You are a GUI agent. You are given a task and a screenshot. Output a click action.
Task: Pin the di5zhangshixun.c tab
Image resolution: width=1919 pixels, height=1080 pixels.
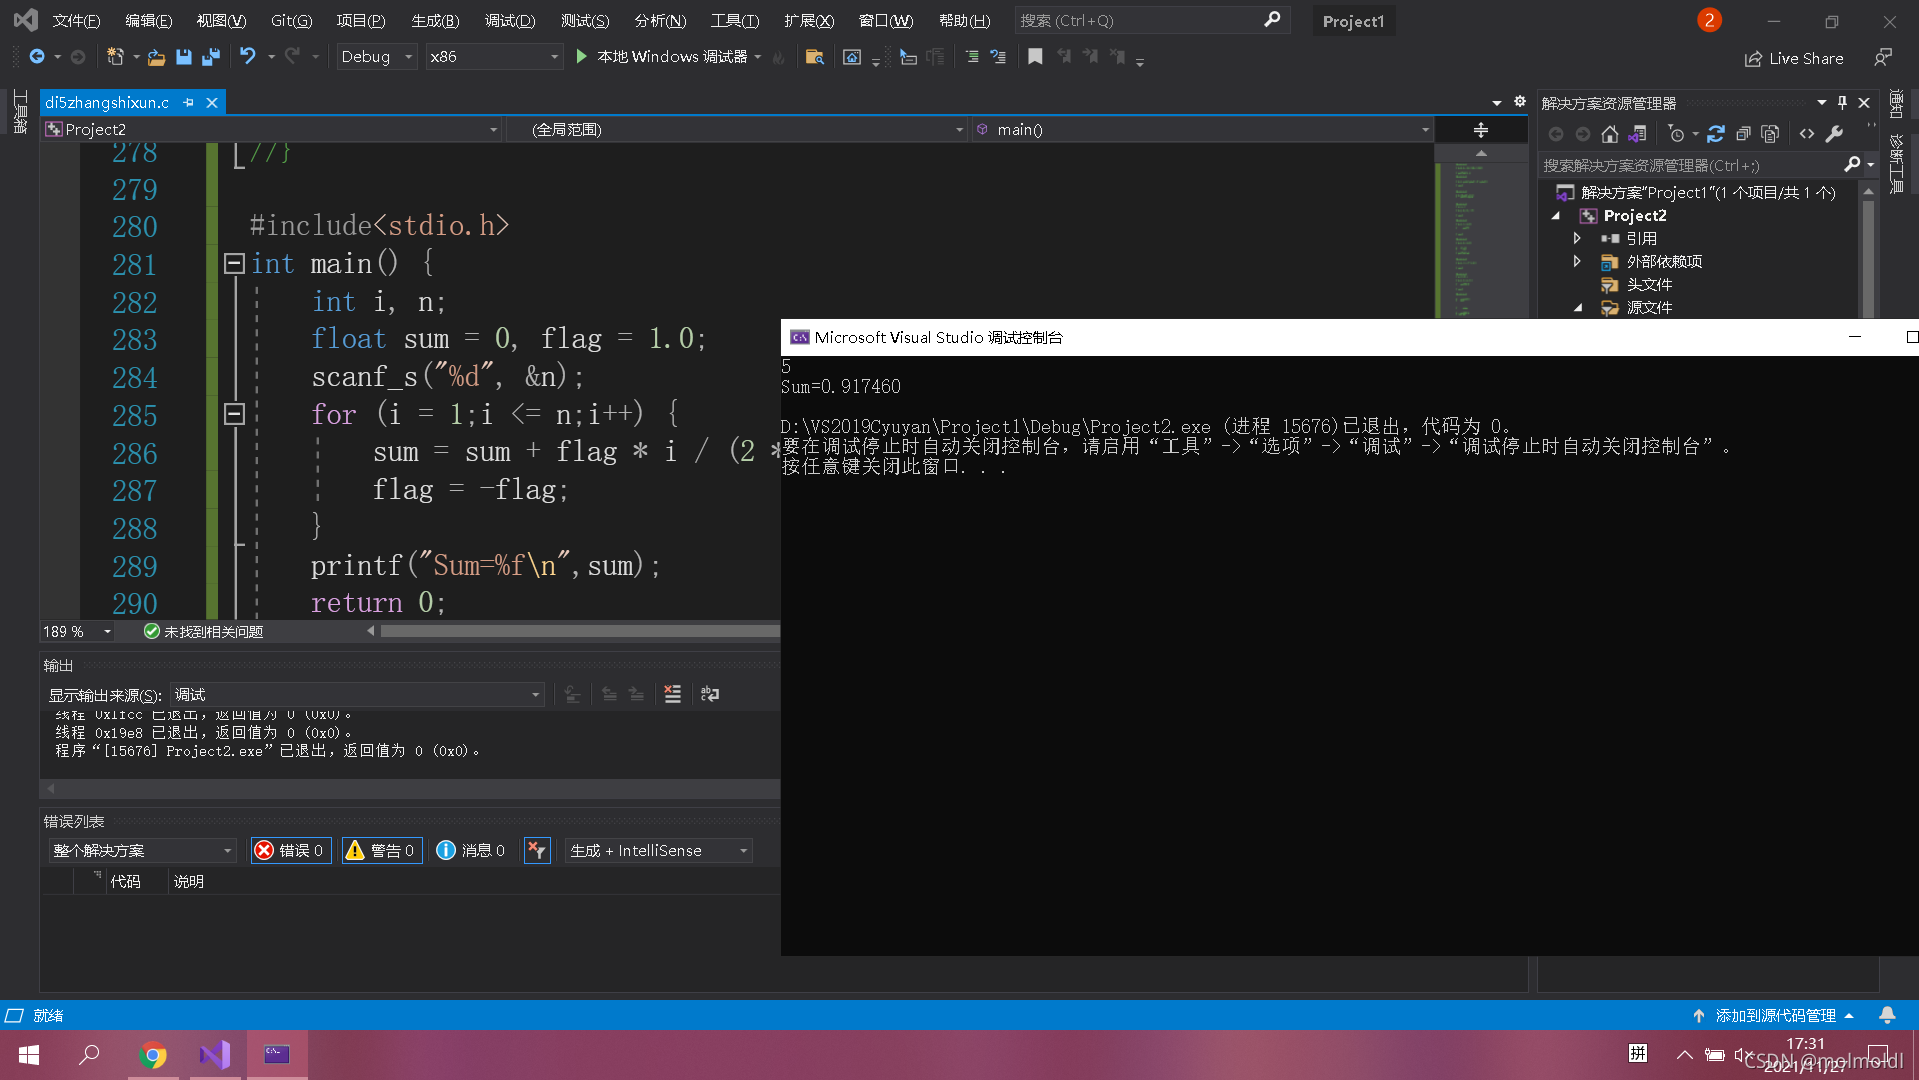(x=188, y=102)
